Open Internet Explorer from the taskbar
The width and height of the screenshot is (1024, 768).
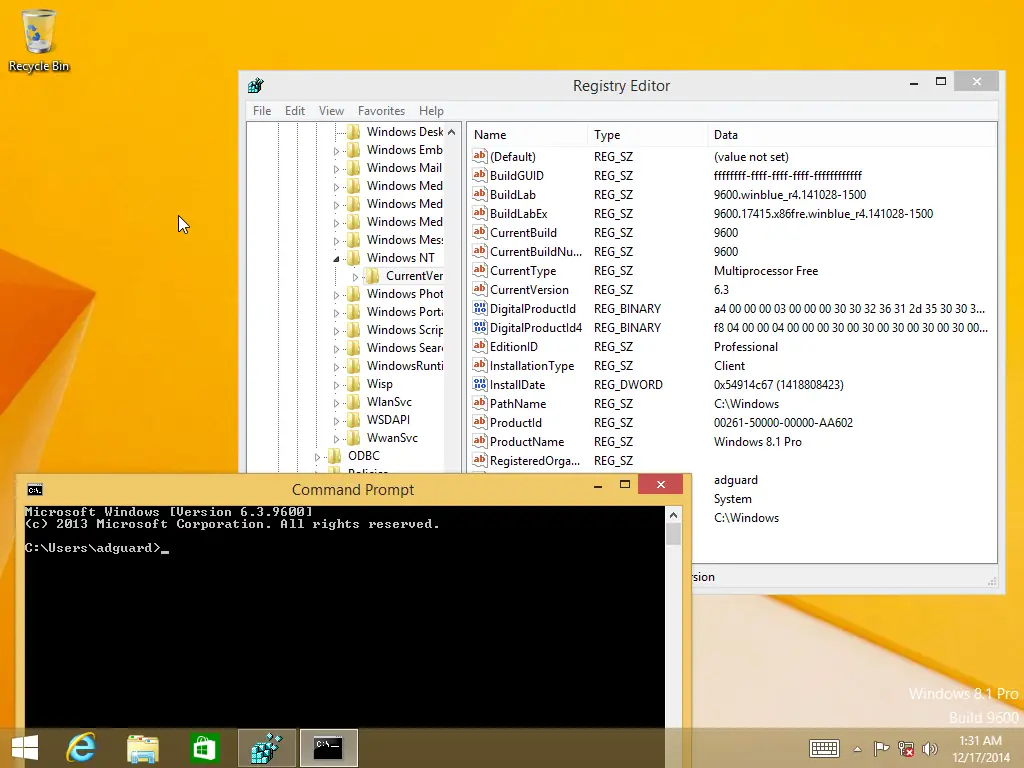click(x=81, y=747)
